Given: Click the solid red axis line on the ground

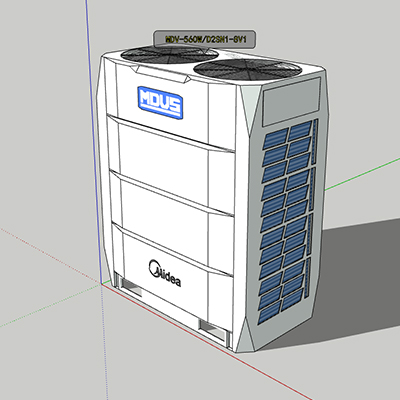Looking at the screenshot, I should [x=207, y=342].
